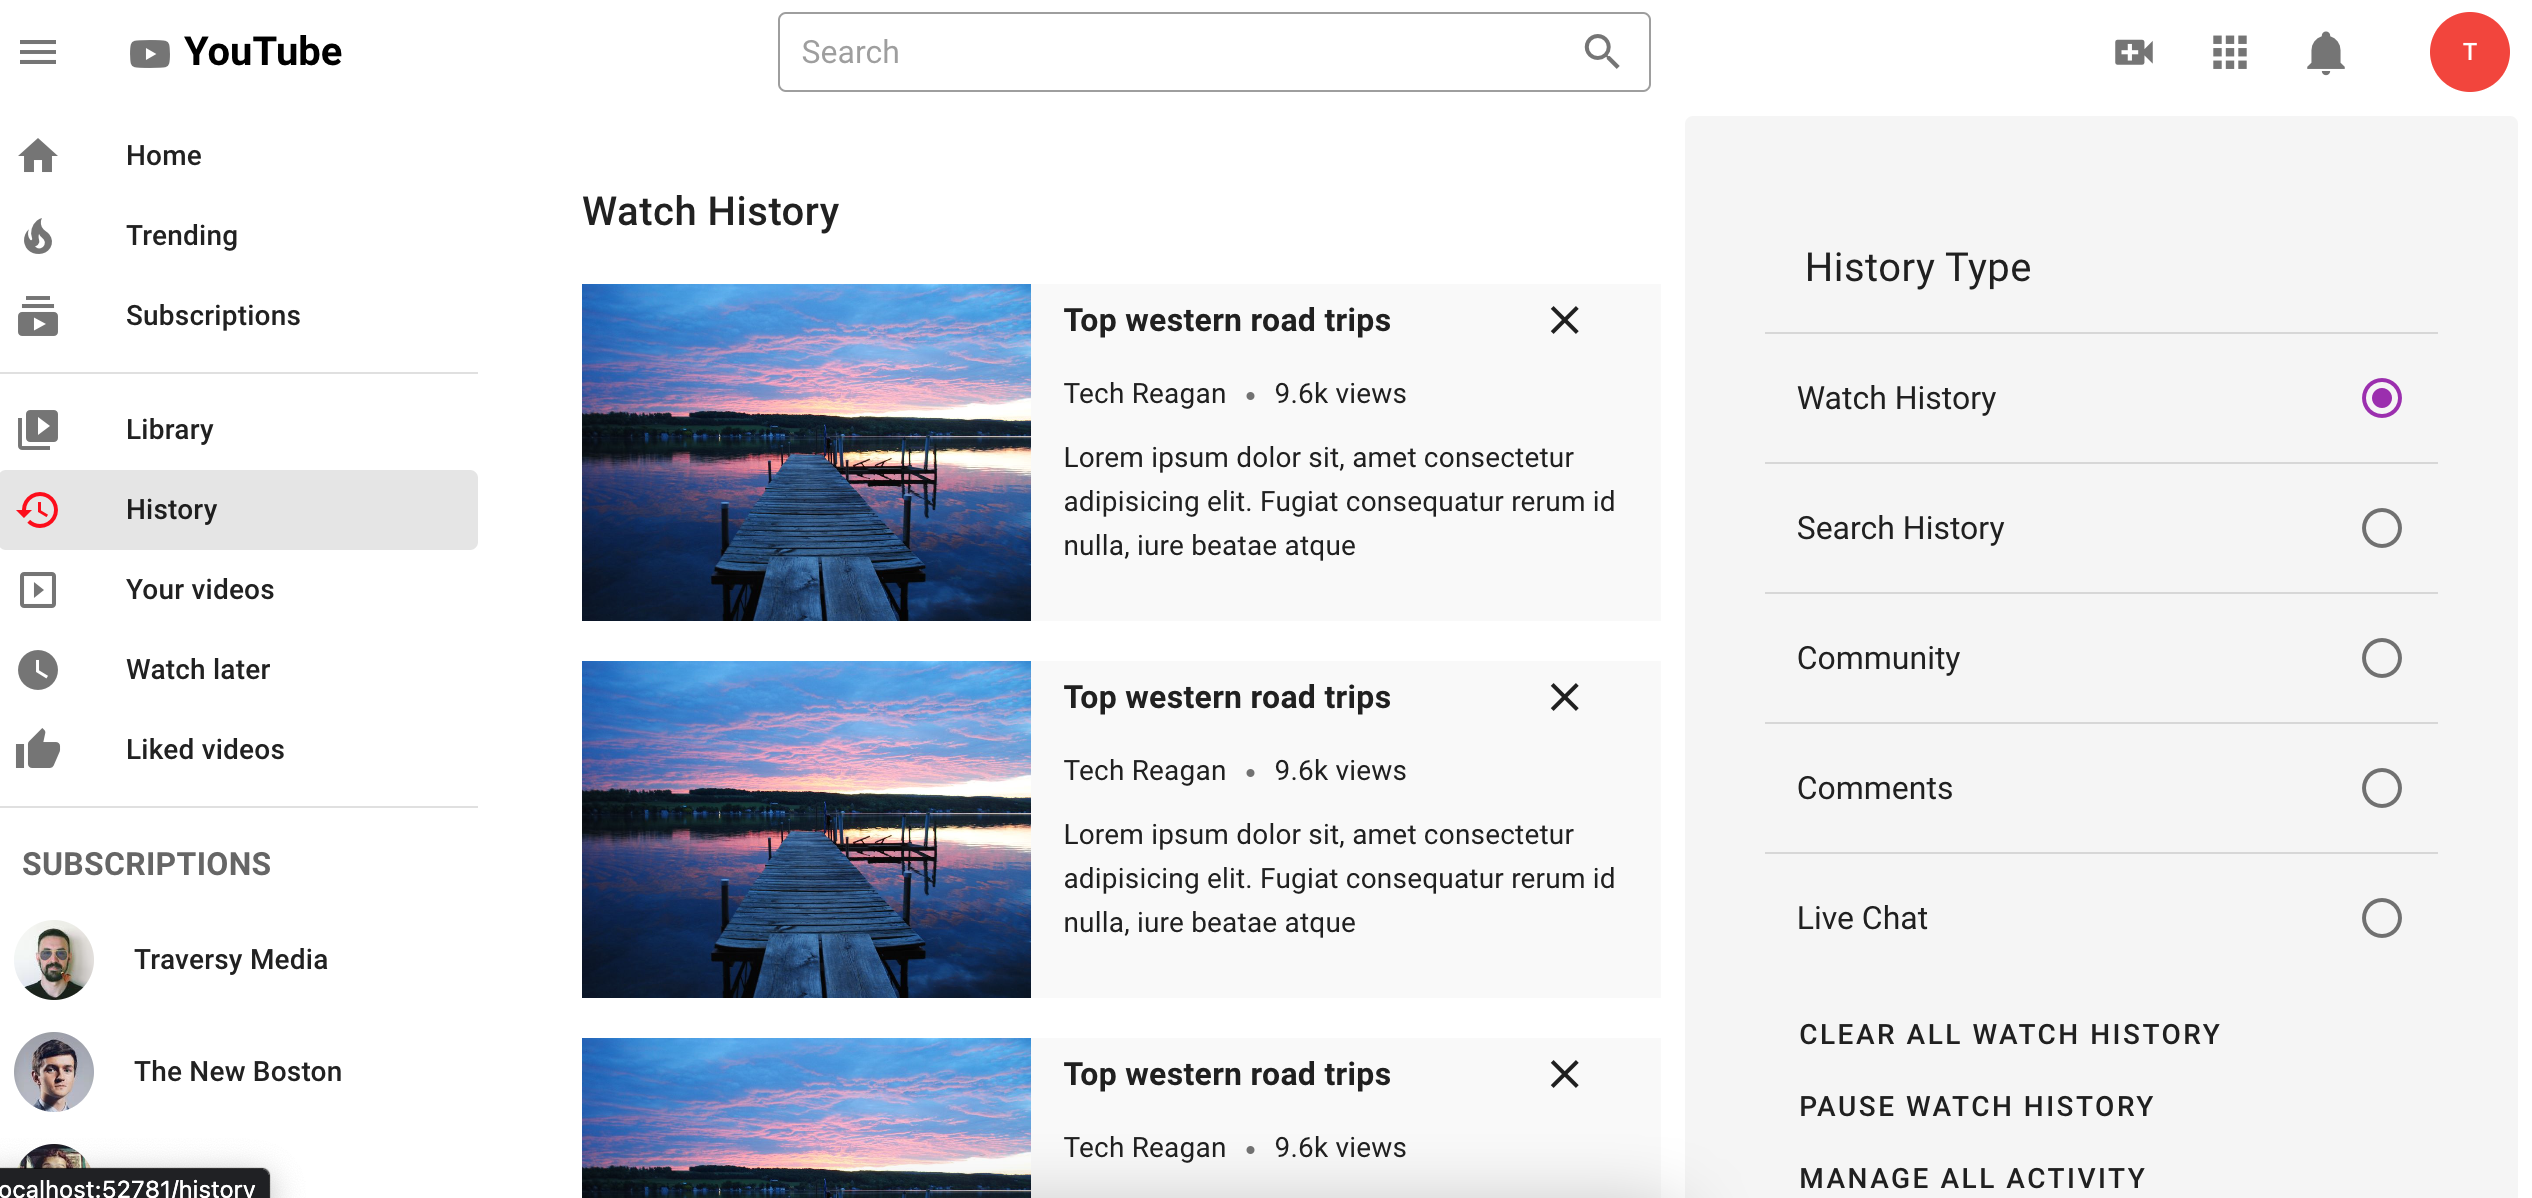Viewport: 2532px width, 1198px height.
Task: Remove the first Top western road trips video
Action: (1564, 320)
